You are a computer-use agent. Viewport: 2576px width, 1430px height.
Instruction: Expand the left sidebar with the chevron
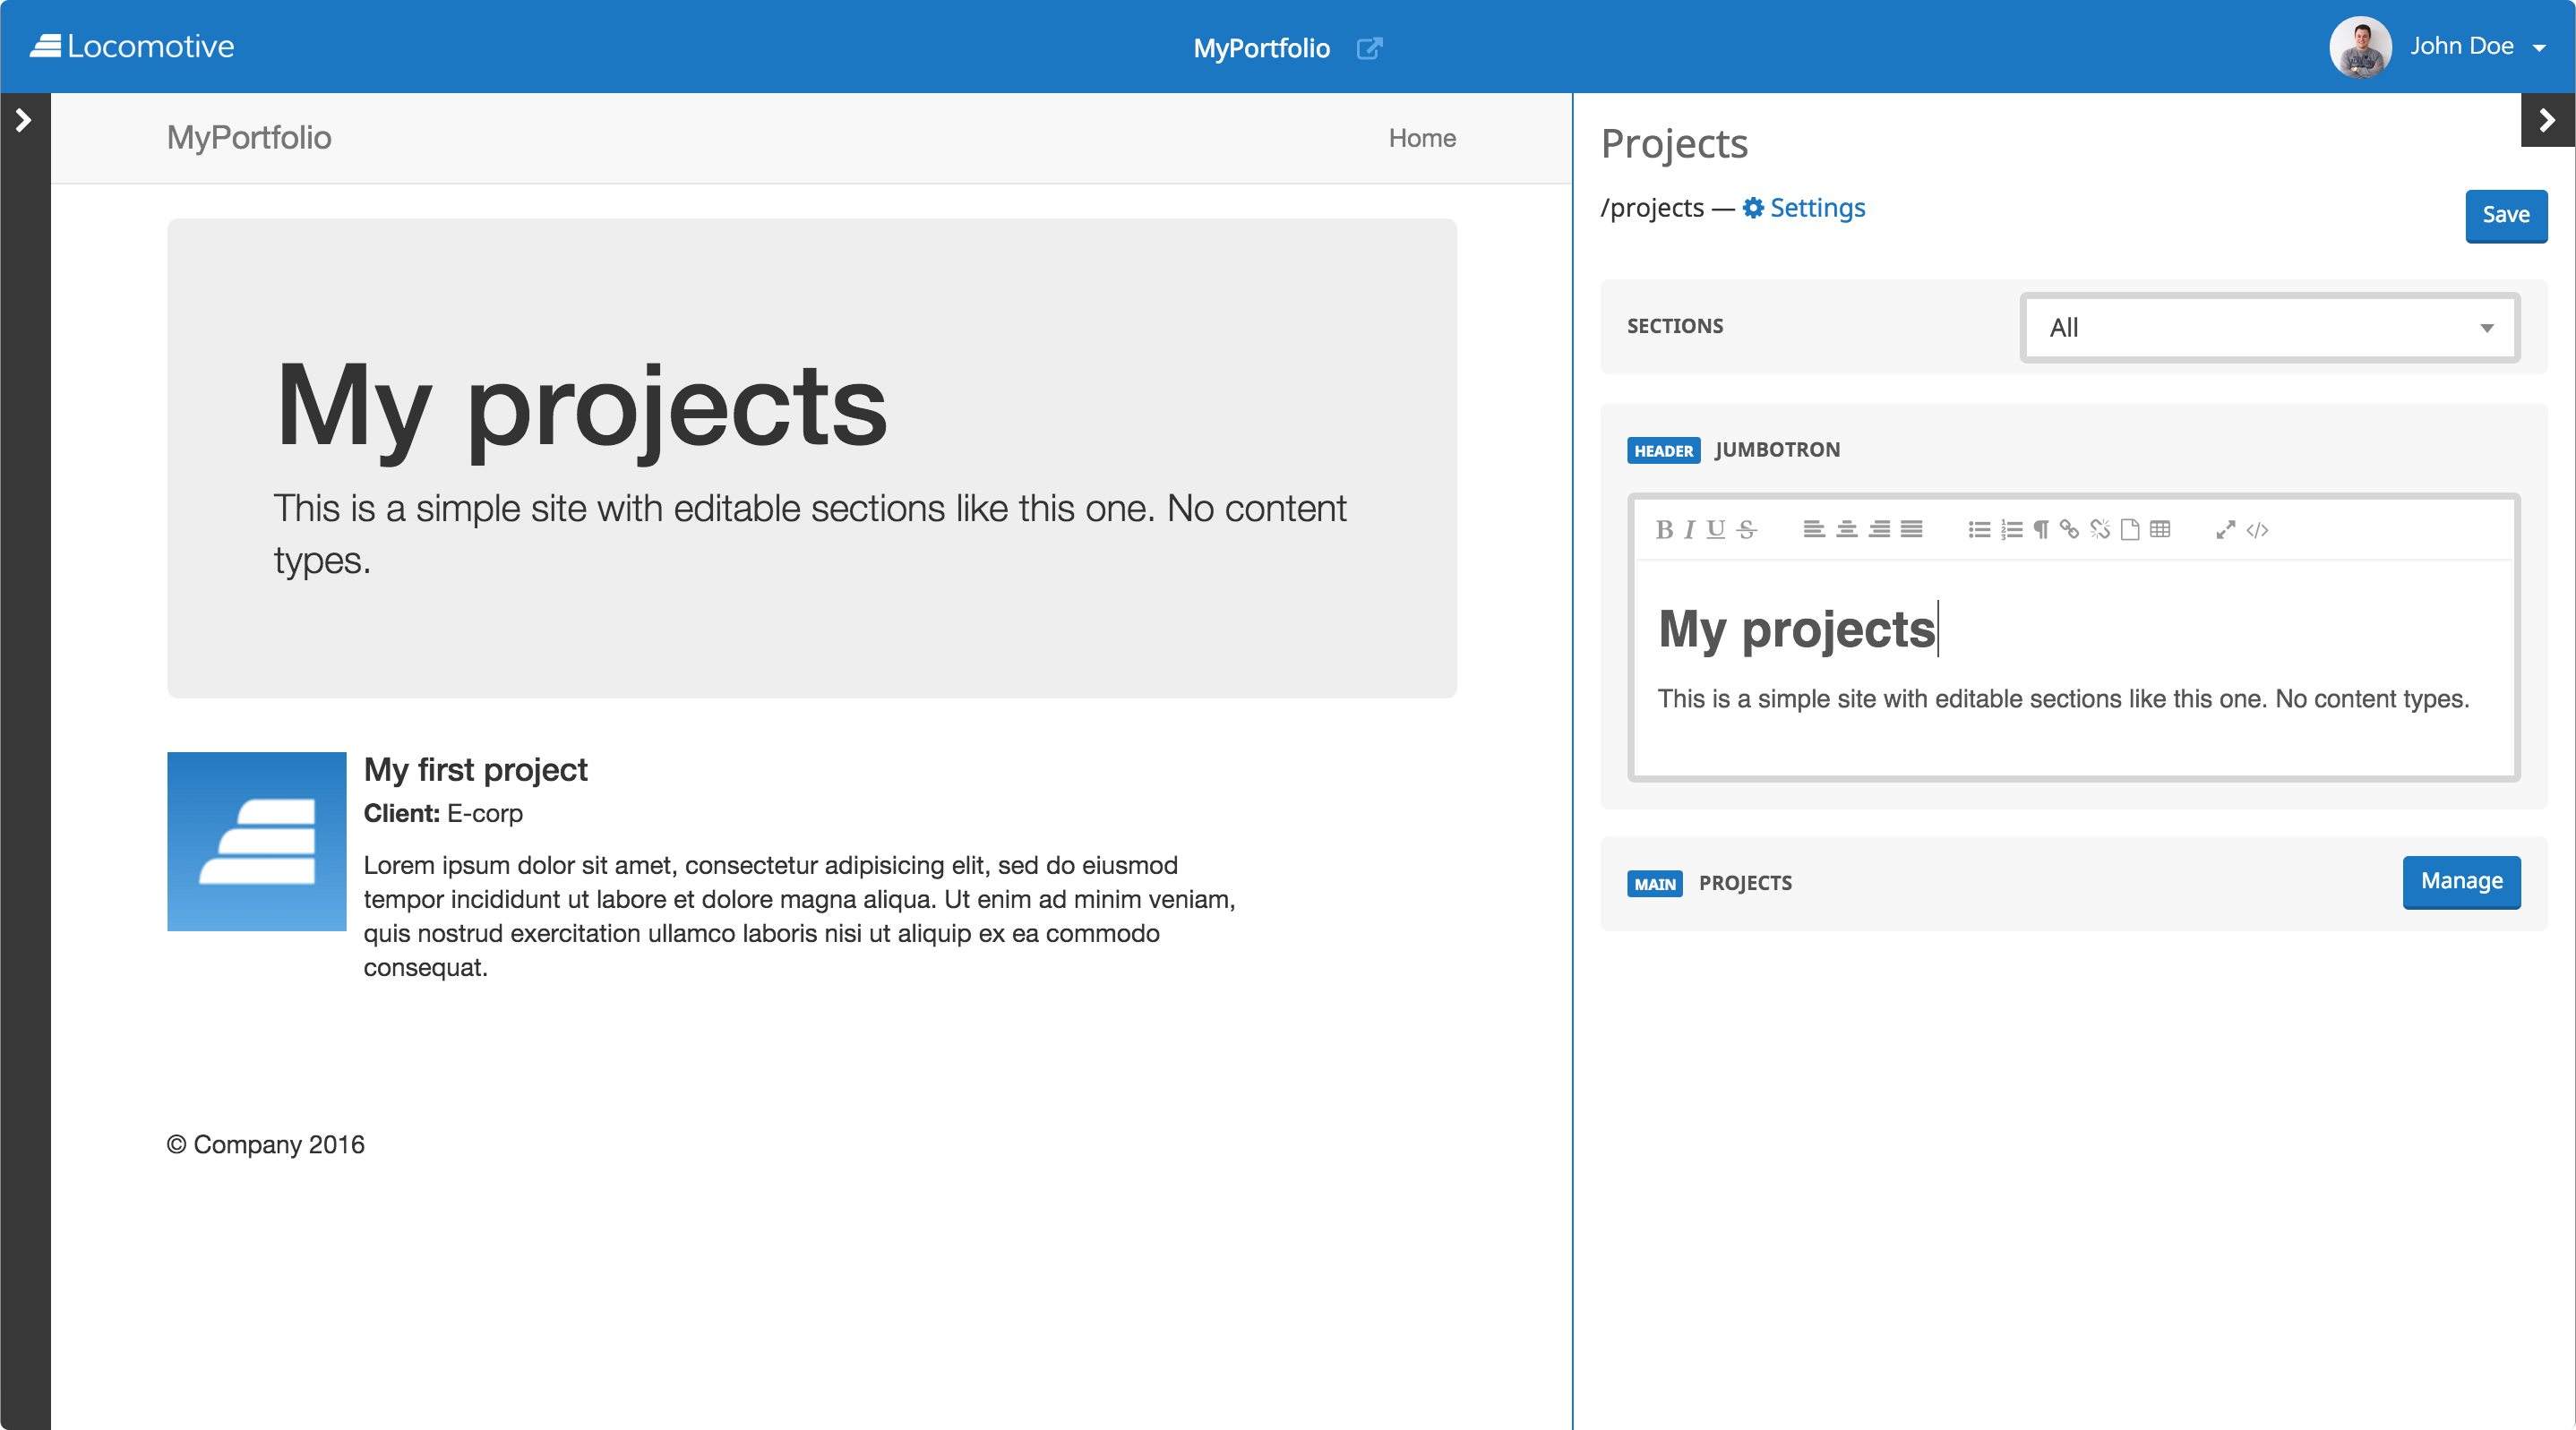click(x=23, y=121)
